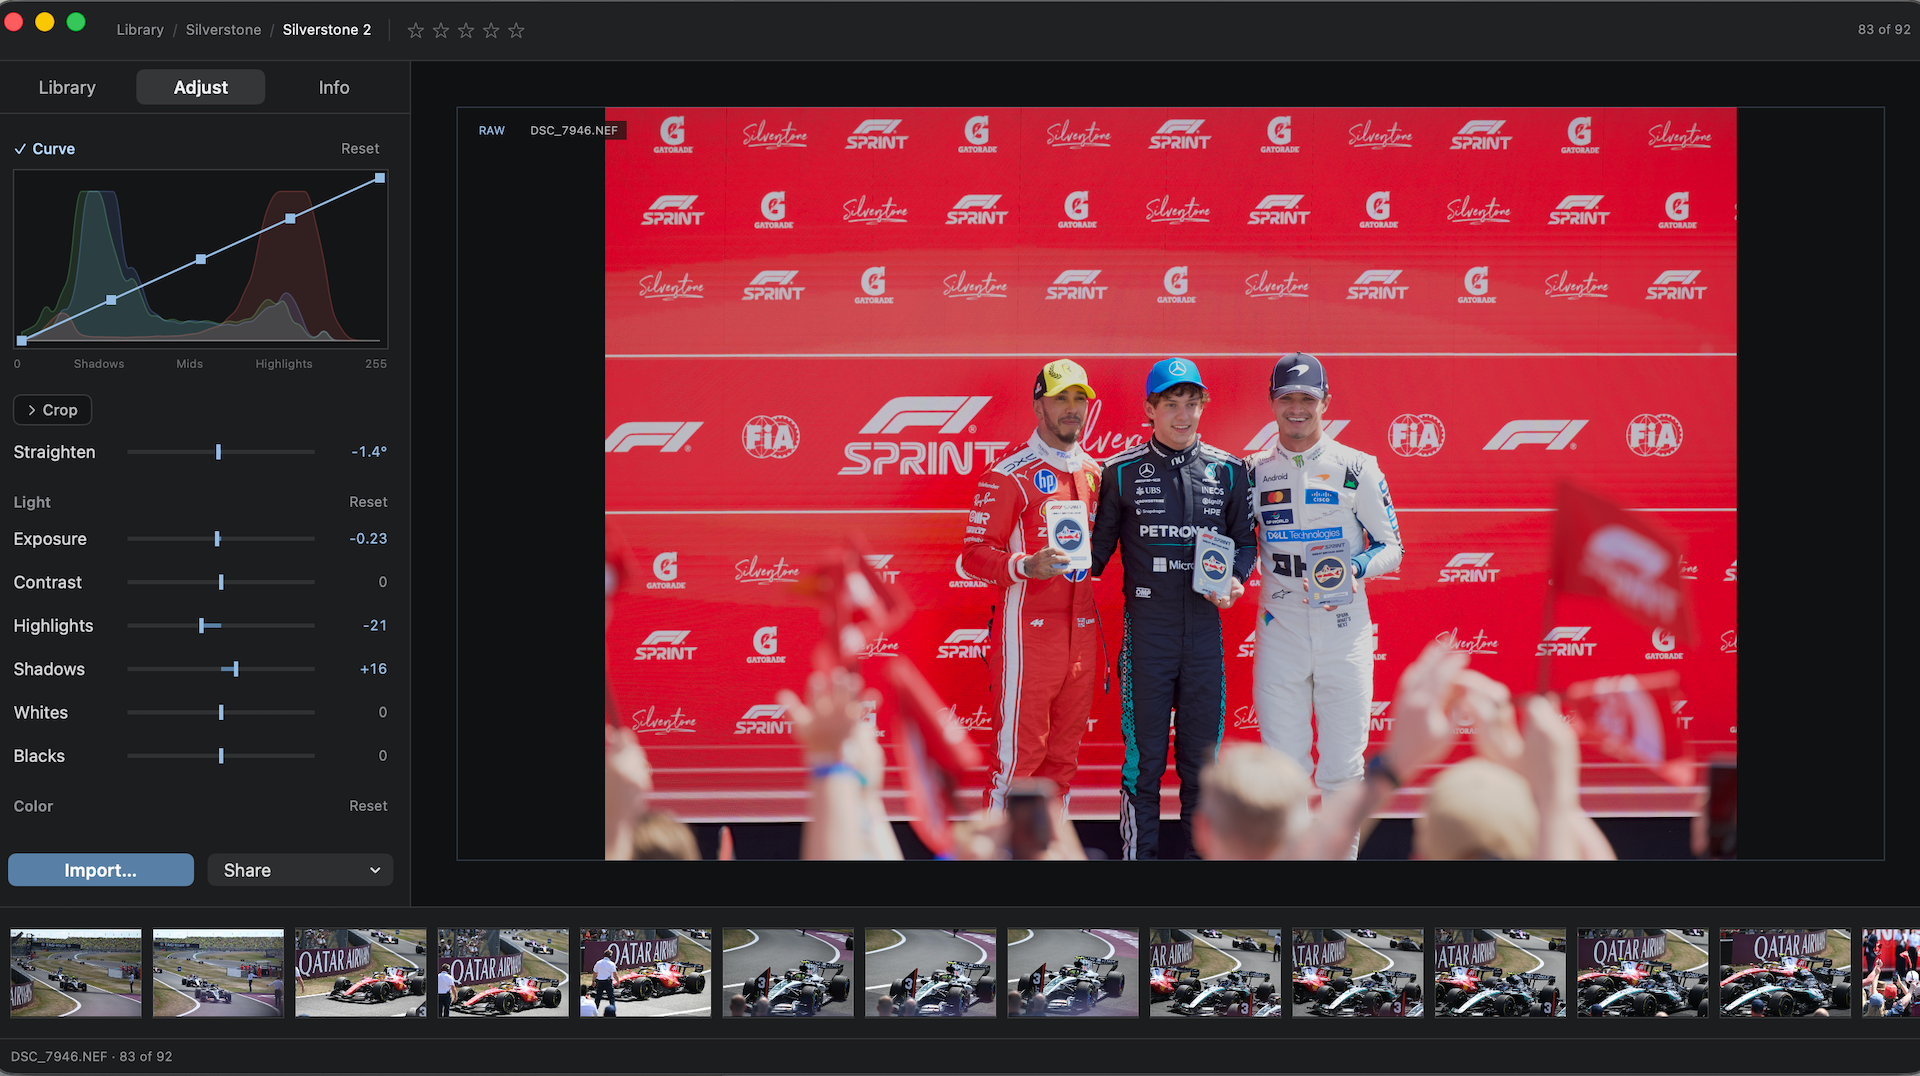Click the Whites value 0
The image size is (1920, 1076).
(383, 713)
